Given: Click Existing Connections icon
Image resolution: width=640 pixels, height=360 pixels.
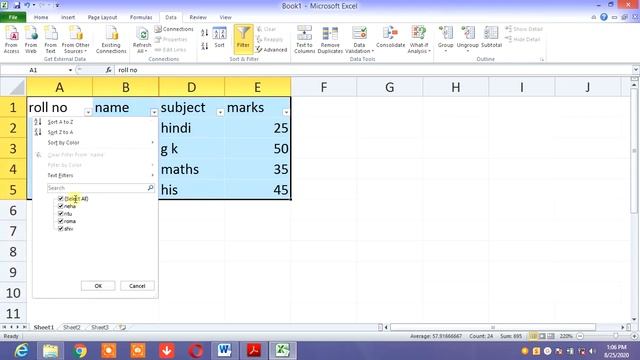Looking at the screenshot, I should (x=111, y=39).
